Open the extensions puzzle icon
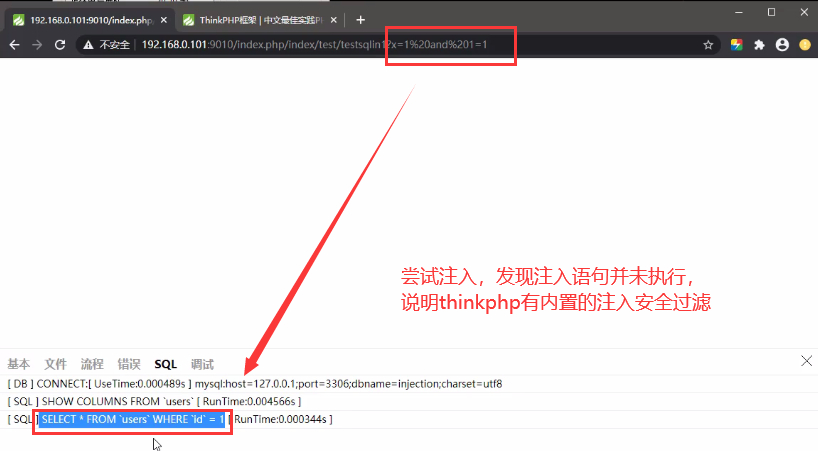818x451 pixels. 759,45
